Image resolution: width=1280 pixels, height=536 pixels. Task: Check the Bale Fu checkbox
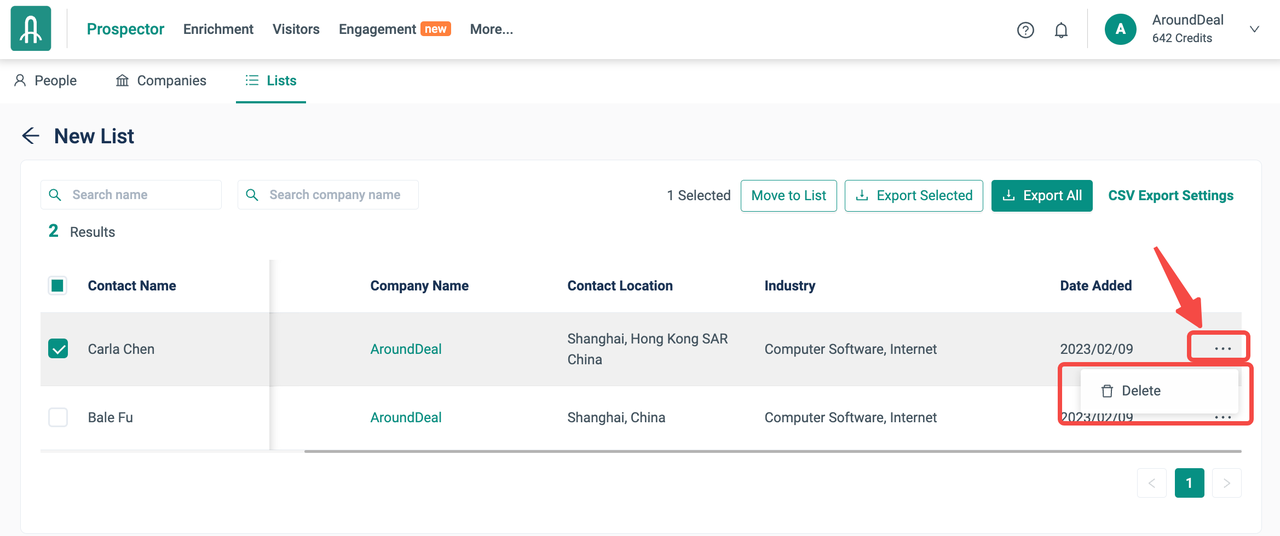point(58,417)
